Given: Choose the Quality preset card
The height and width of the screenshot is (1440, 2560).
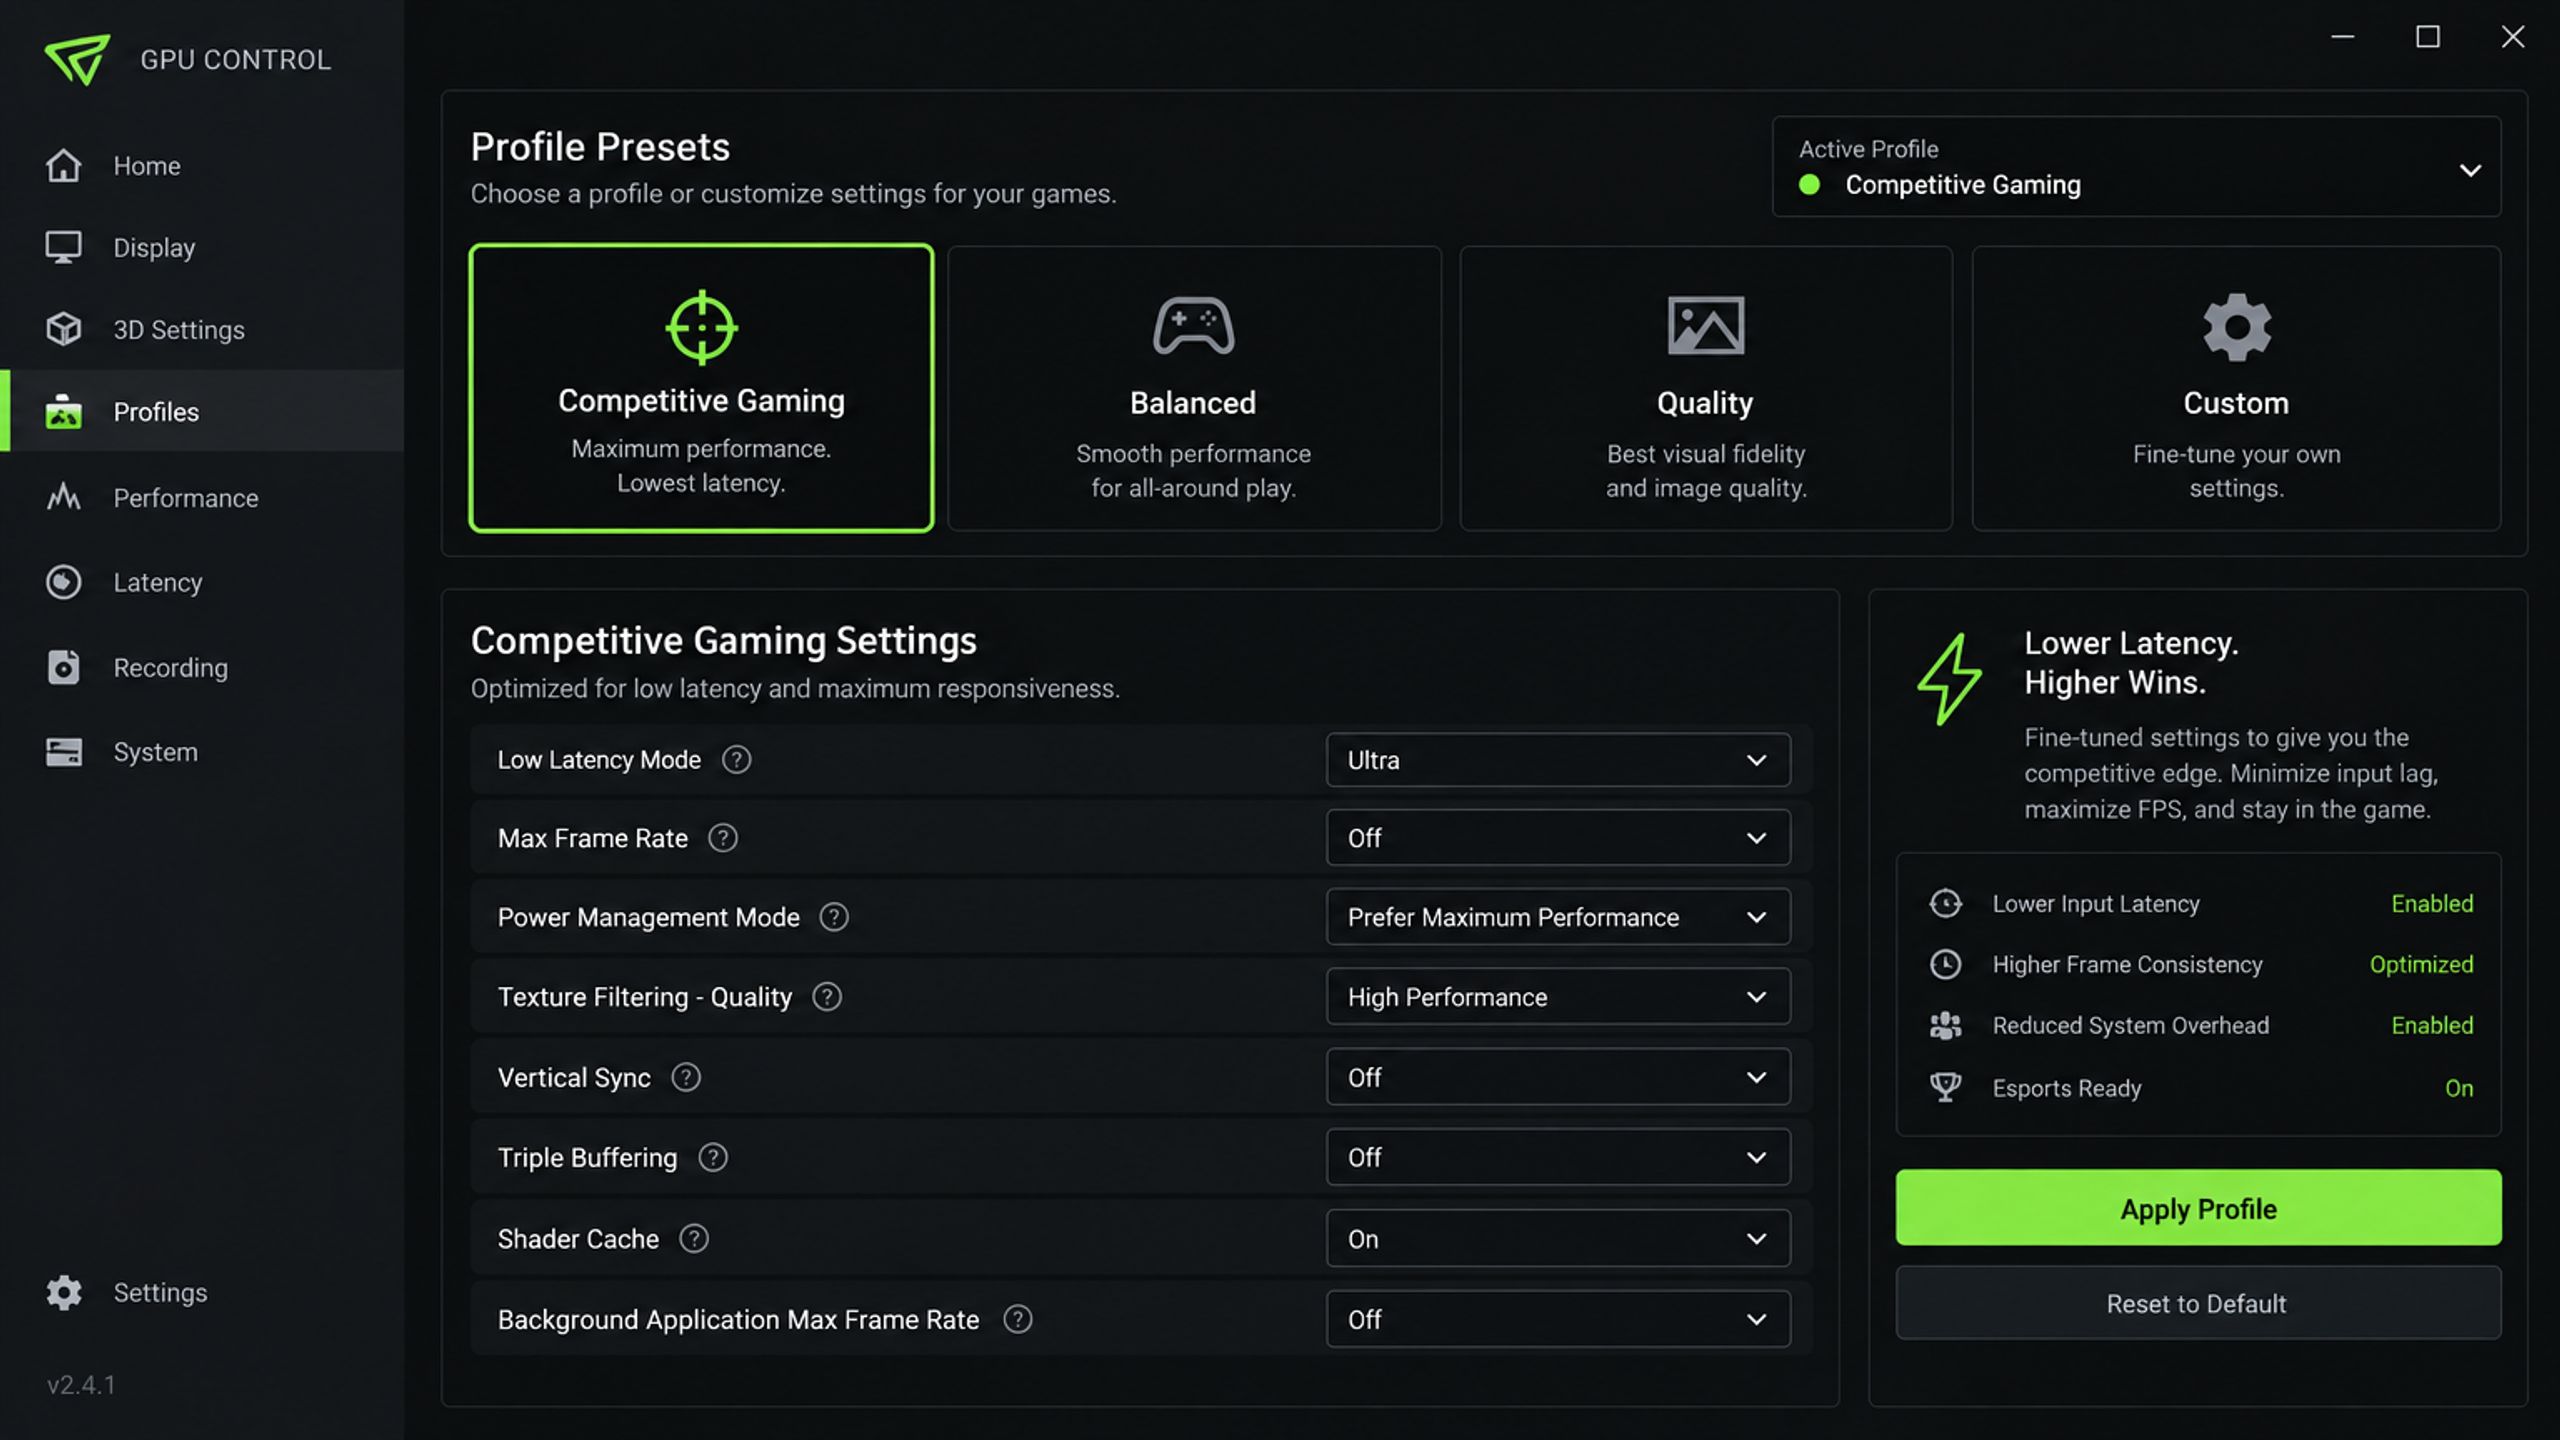Looking at the screenshot, I should (x=1706, y=388).
